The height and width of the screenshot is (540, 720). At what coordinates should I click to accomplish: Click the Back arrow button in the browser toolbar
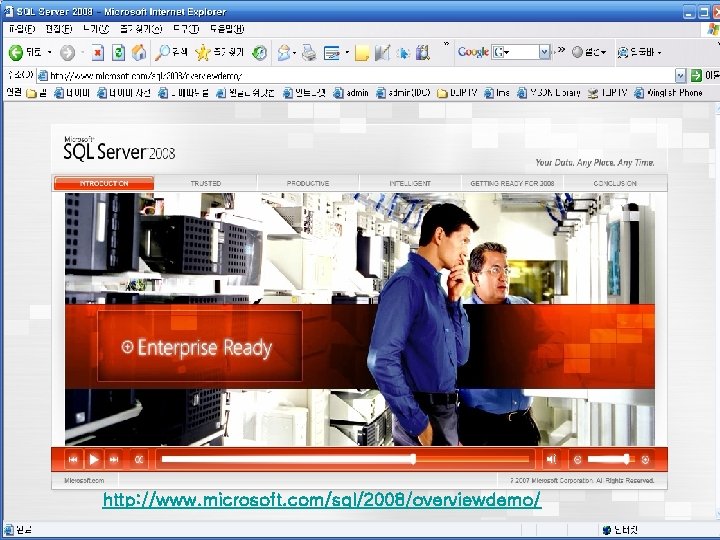(16, 53)
